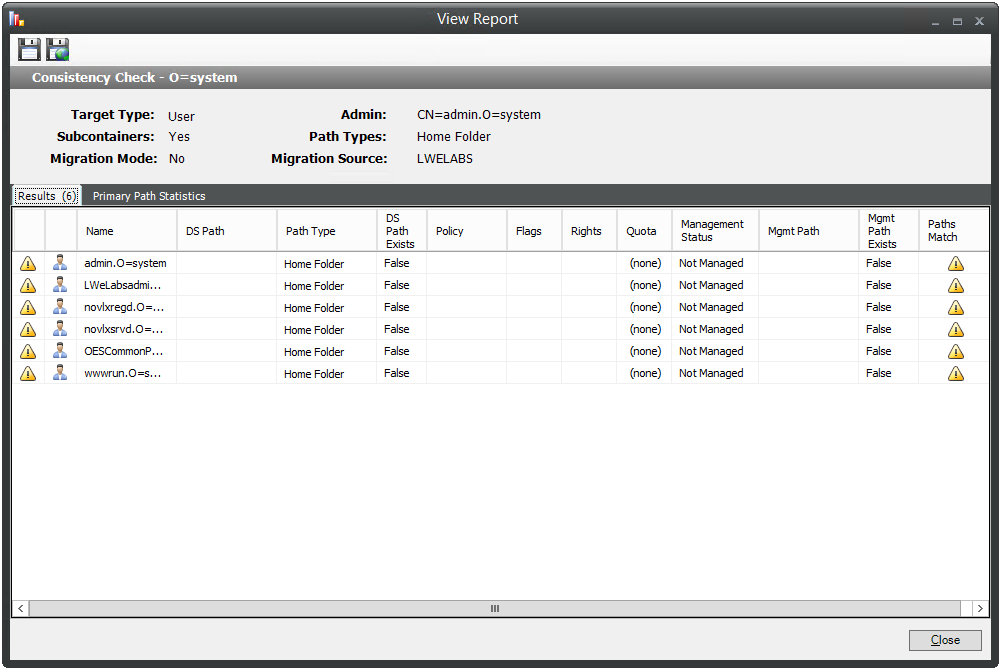1002x670 pixels.
Task: Close the report with the Close button
Action: (x=945, y=640)
